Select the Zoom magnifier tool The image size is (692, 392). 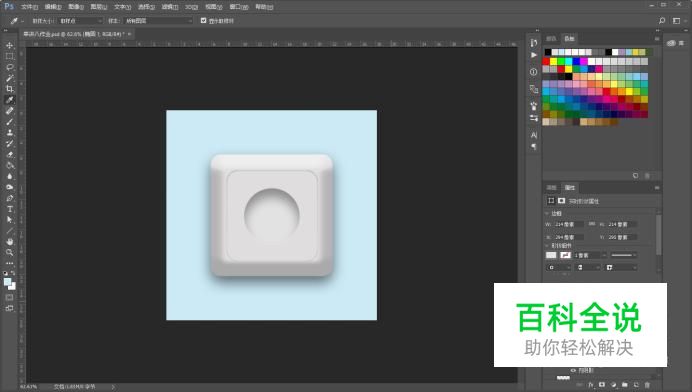tap(9, 253)
